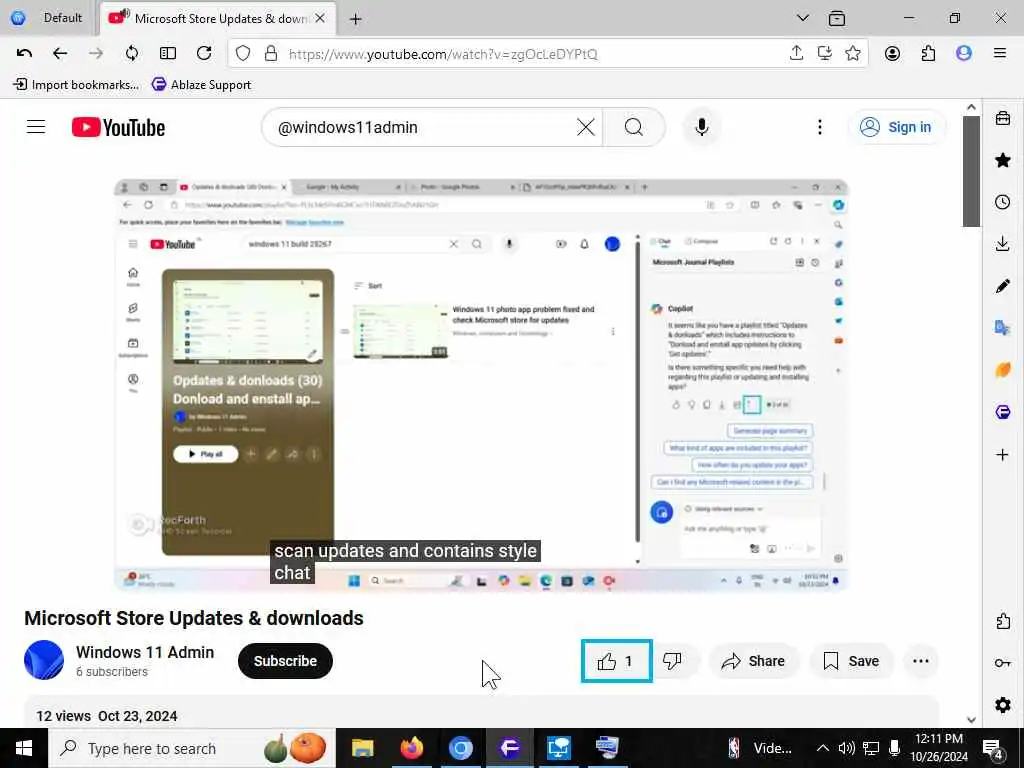Launch Firefox from the taskbar
1024x768 pixels.
[411, 748]
